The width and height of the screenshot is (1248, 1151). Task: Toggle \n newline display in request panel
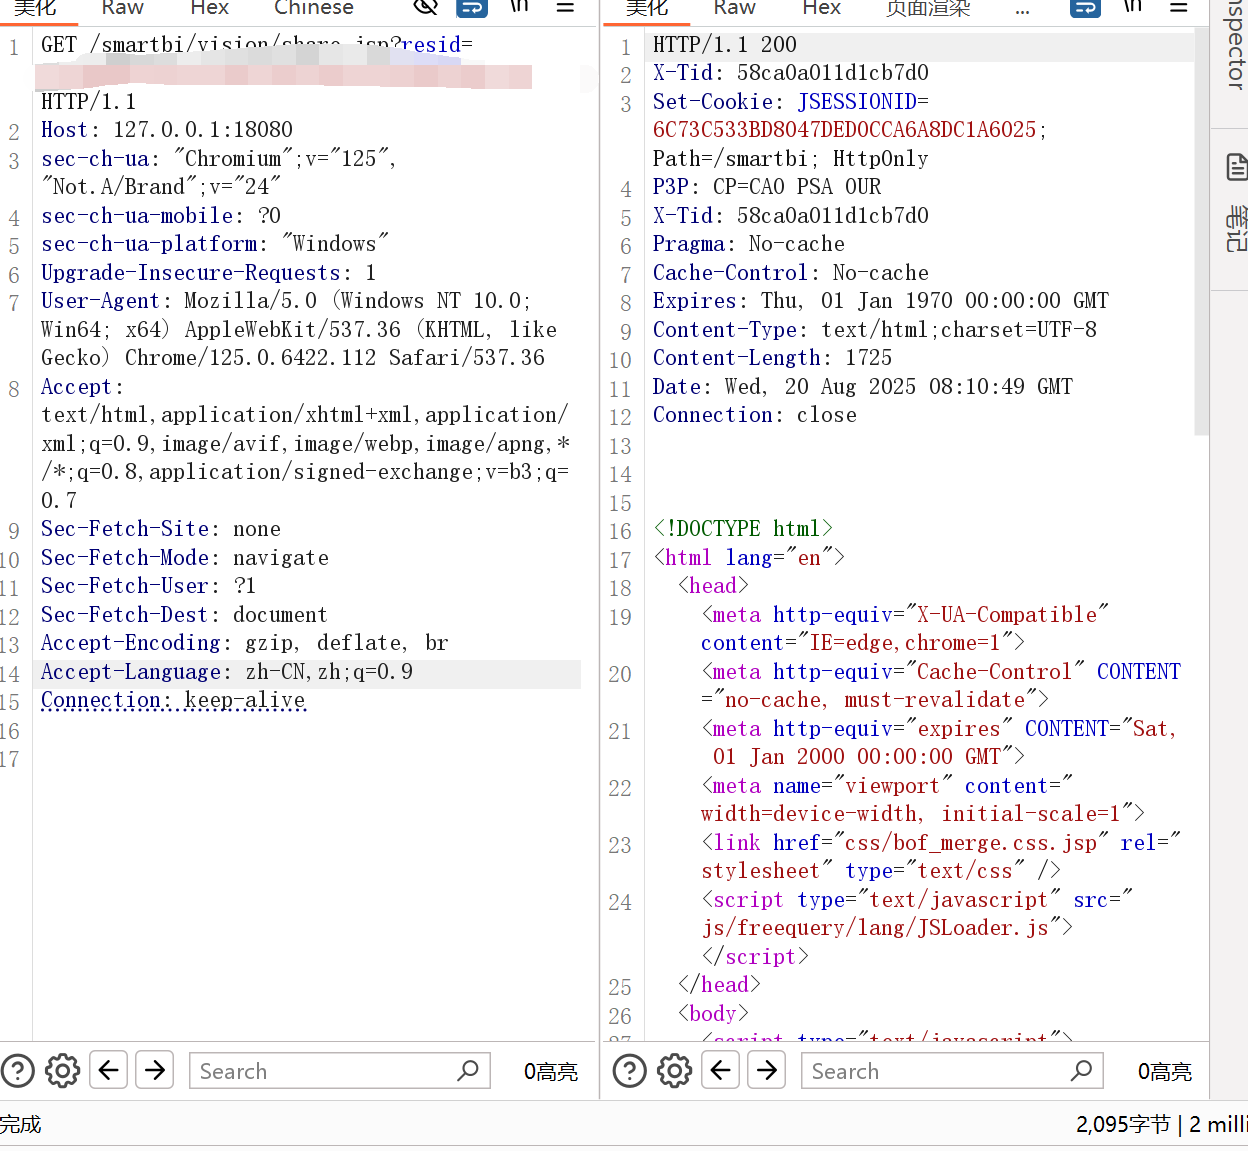tap(519, 6)
